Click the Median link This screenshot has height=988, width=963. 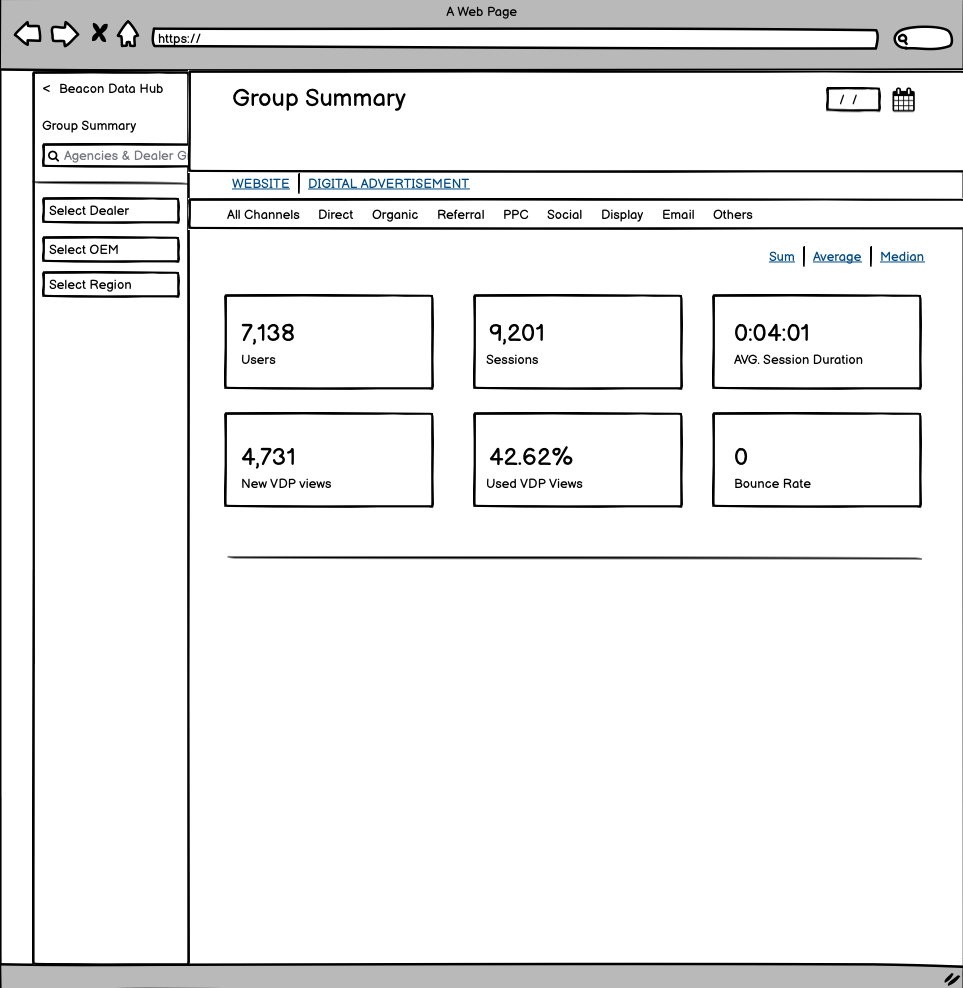[x=902, y=256]
